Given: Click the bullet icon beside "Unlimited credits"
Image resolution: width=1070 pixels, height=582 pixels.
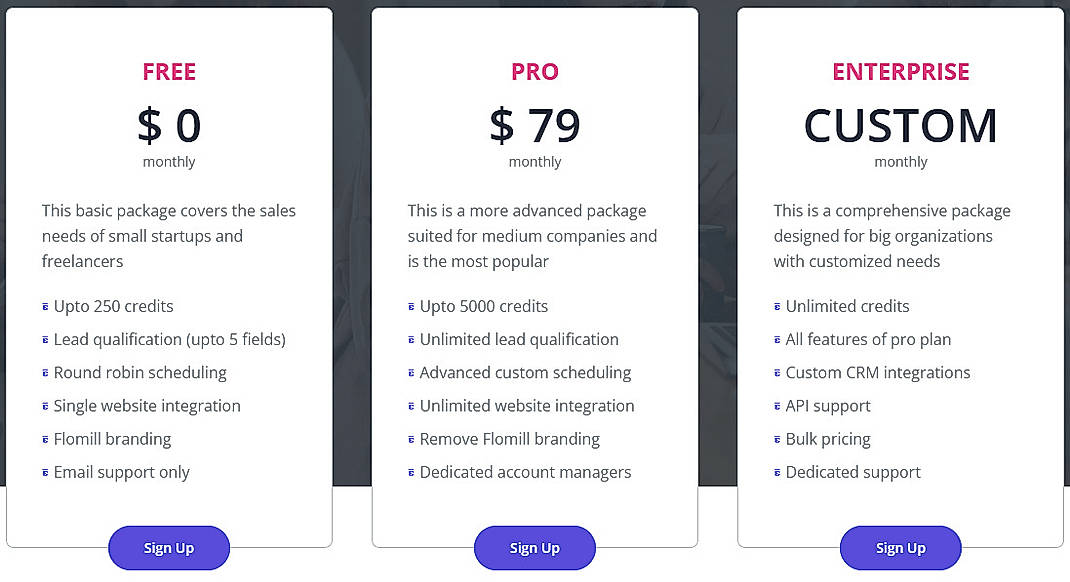Looking at the screenshot, I should point(776,306).
